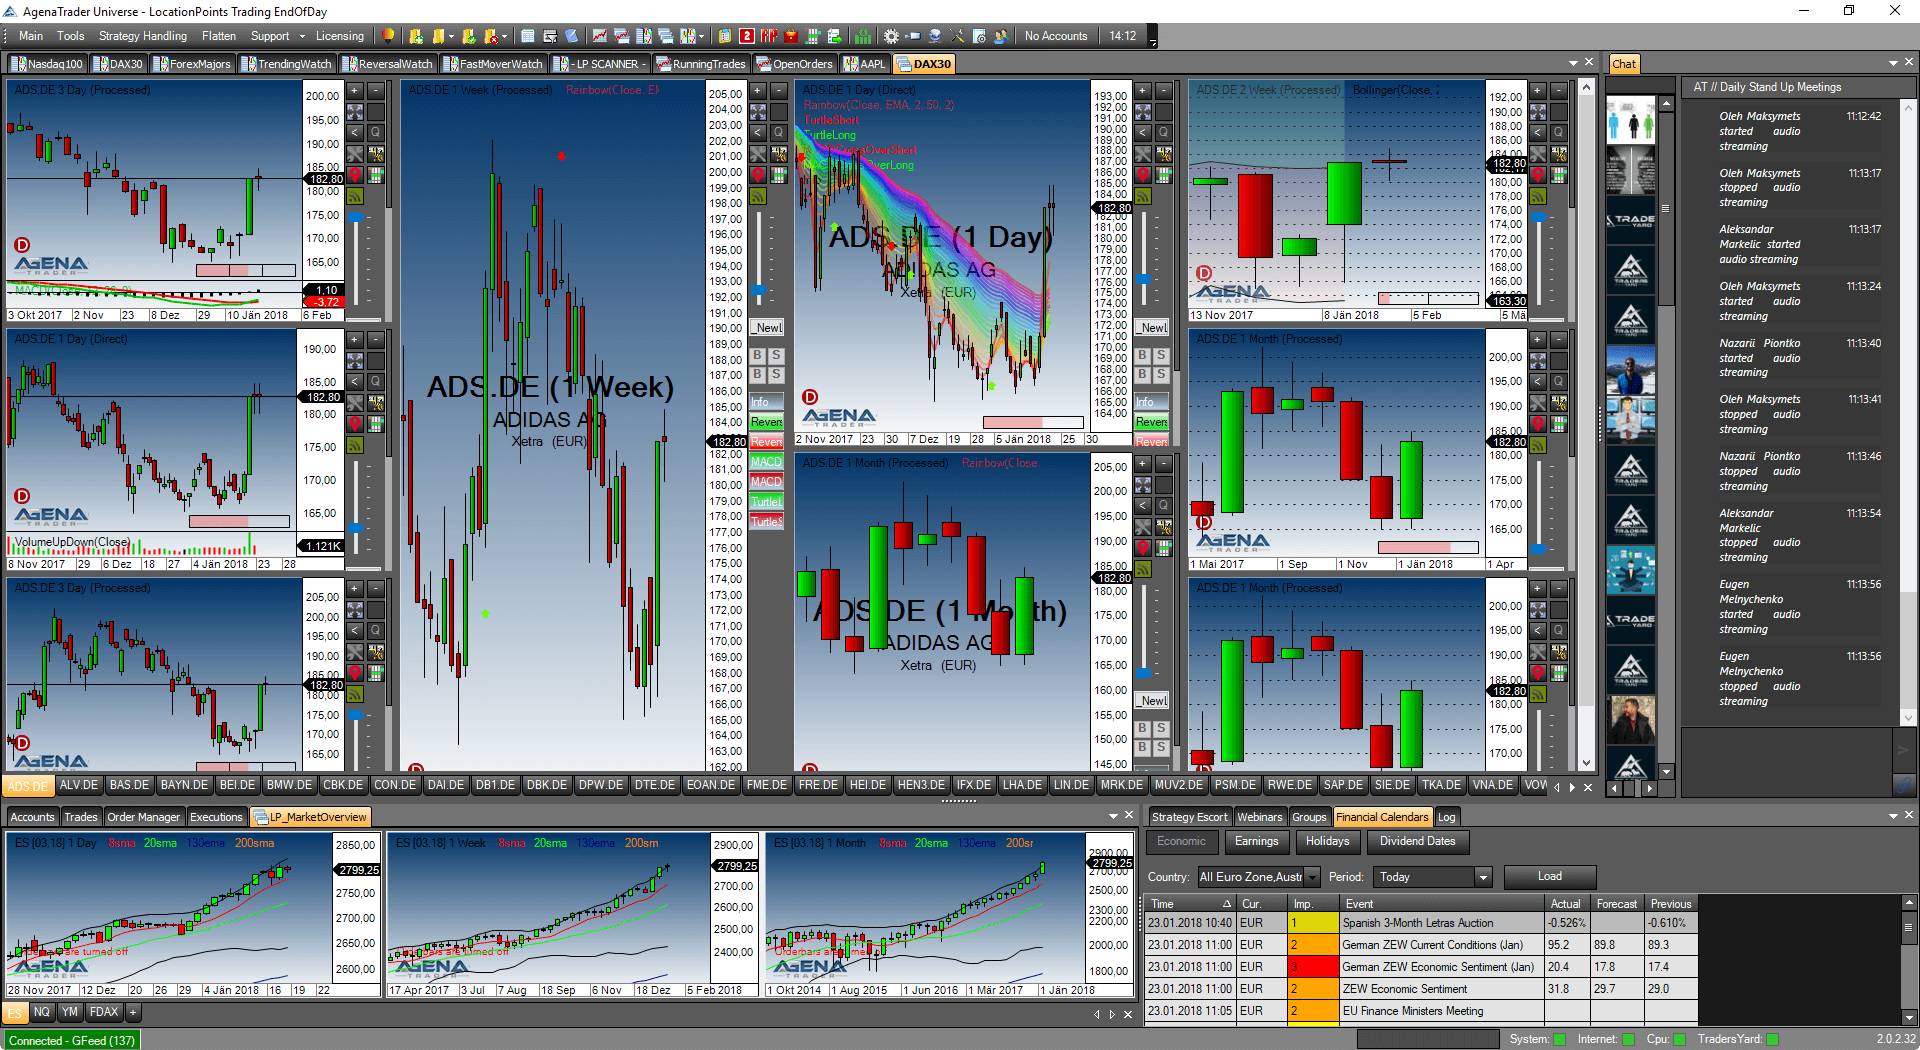1920x1050 pixels.
Task: Open the Order Manager tab
Action: click(x=143, y=817)
